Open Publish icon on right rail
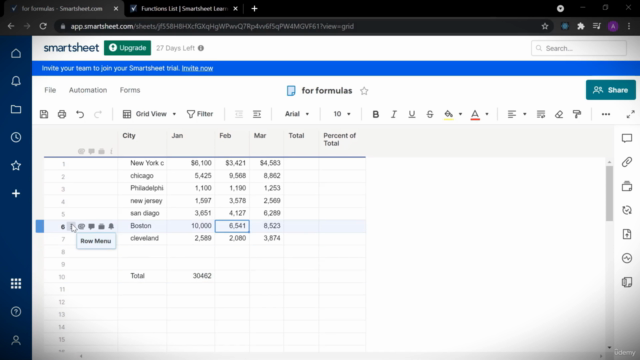 627,234
